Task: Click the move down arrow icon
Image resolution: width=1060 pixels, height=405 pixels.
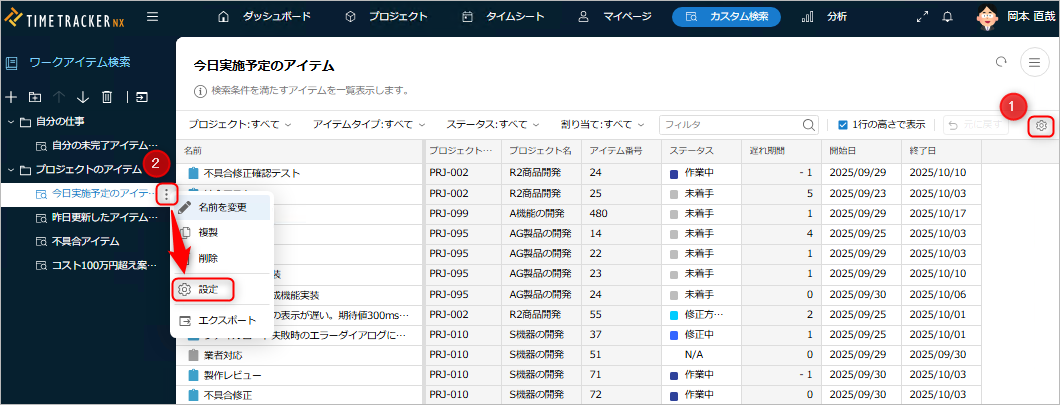Action: pyautogui.click(x=83, y=97)
